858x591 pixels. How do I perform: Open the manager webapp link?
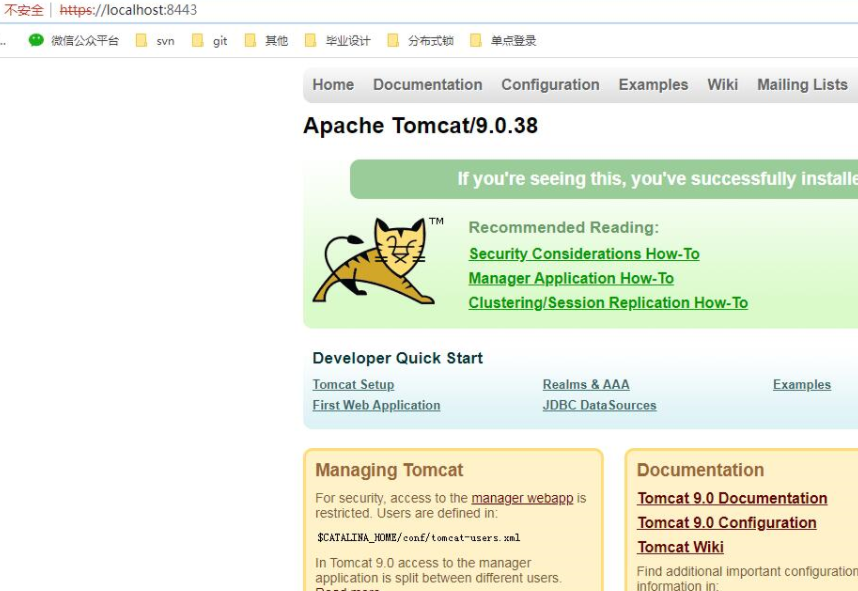[x=522, y=499]
